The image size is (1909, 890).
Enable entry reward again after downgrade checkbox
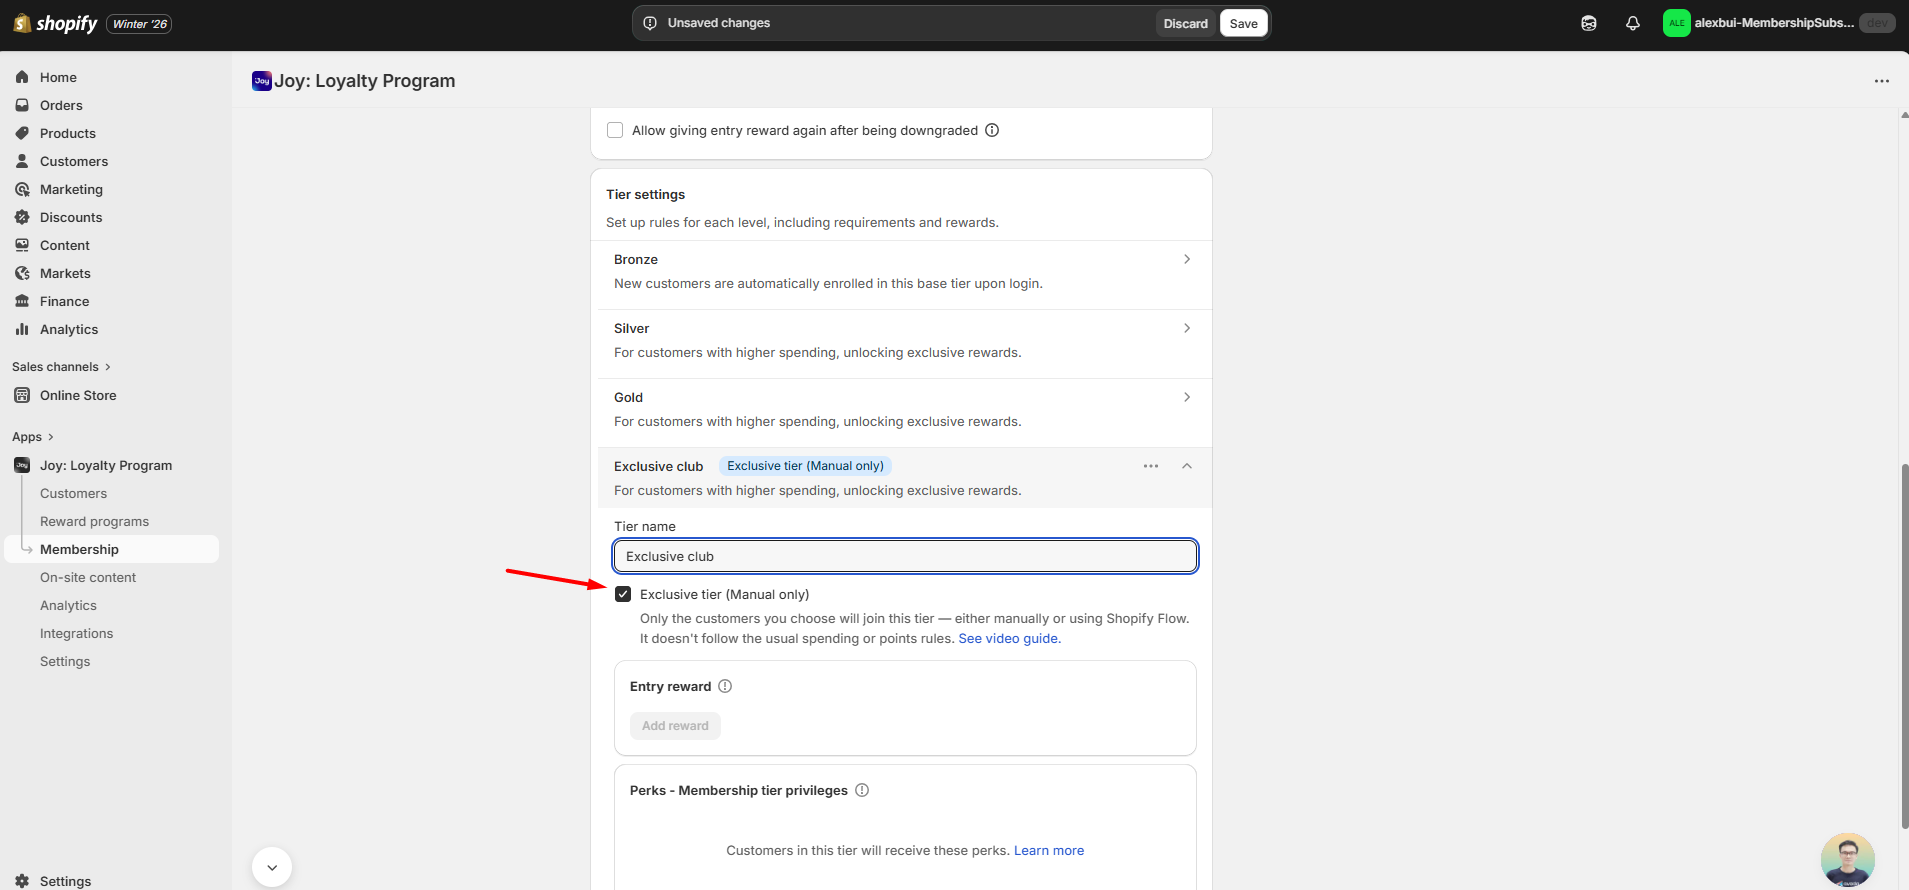(x=615, y=130)
